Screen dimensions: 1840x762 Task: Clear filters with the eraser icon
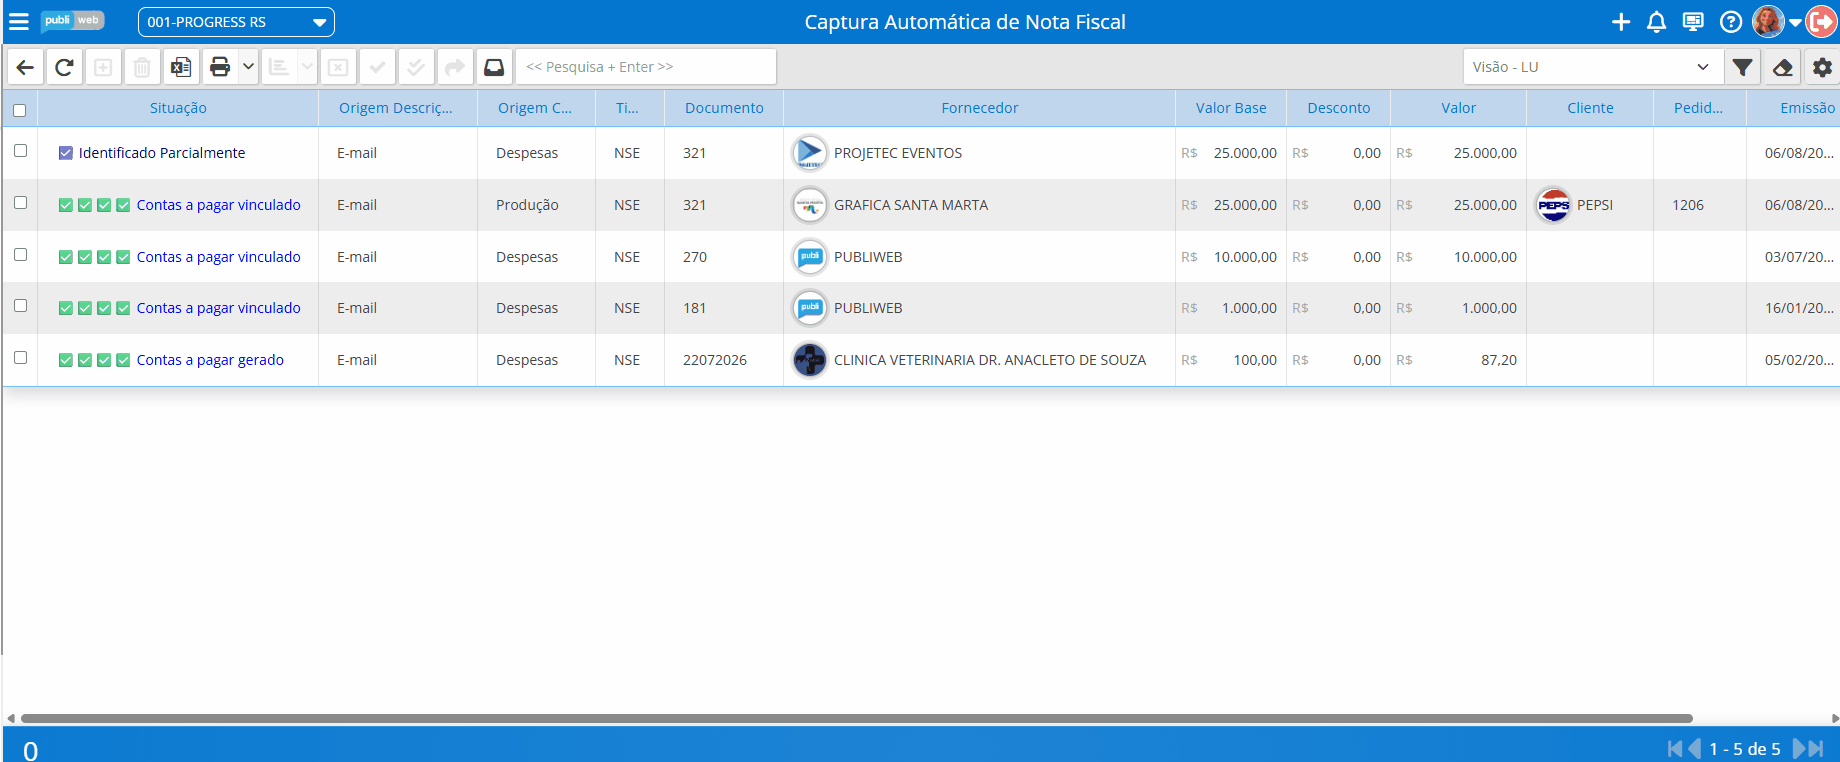(1782, 67)
